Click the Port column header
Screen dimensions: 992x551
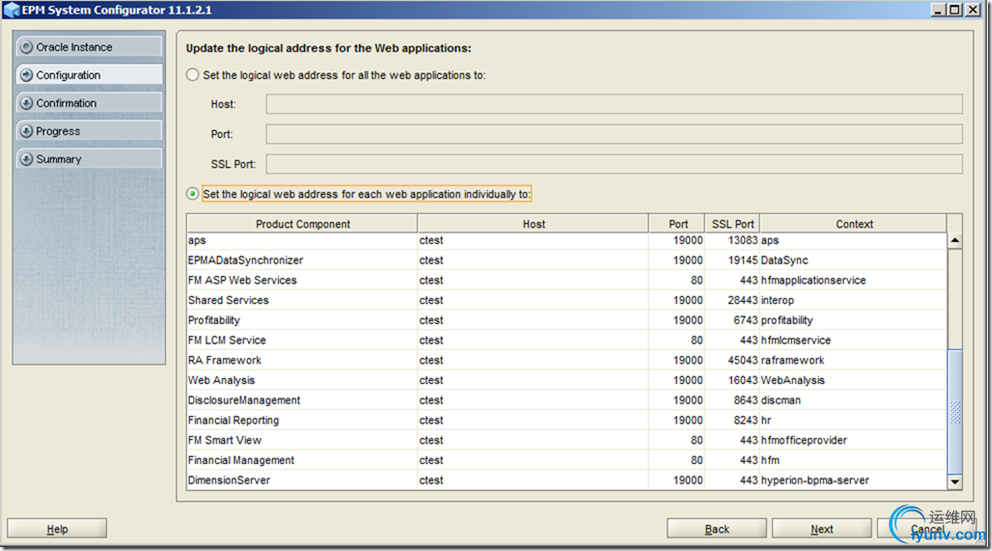678,224
